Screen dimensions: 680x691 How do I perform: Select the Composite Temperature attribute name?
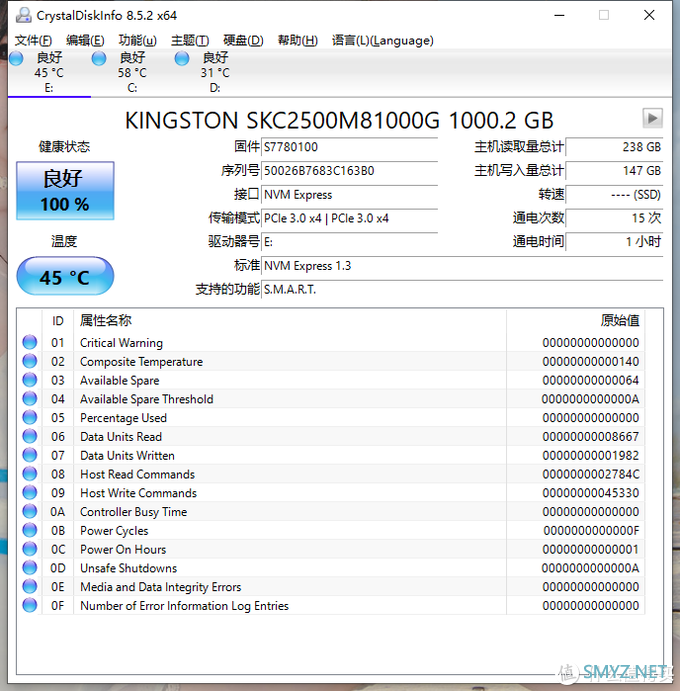141,362
